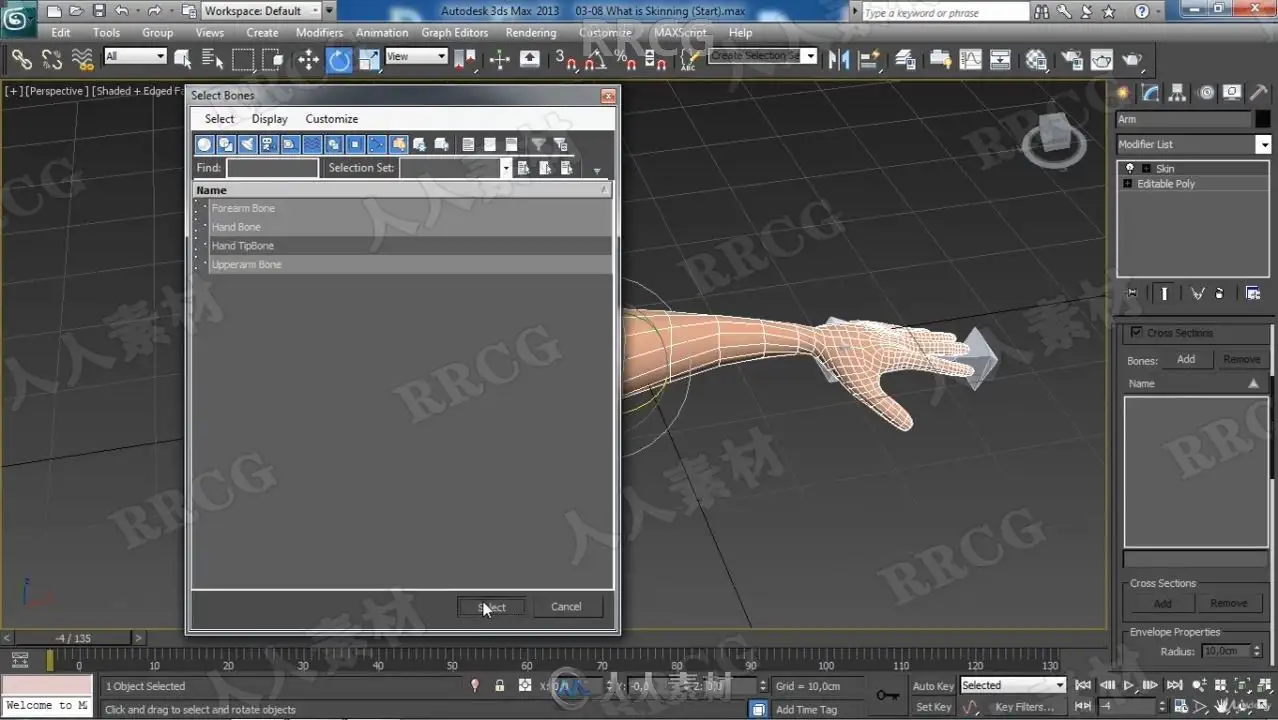
Task: Click the black object color swatch
Action: (1263, 119)
